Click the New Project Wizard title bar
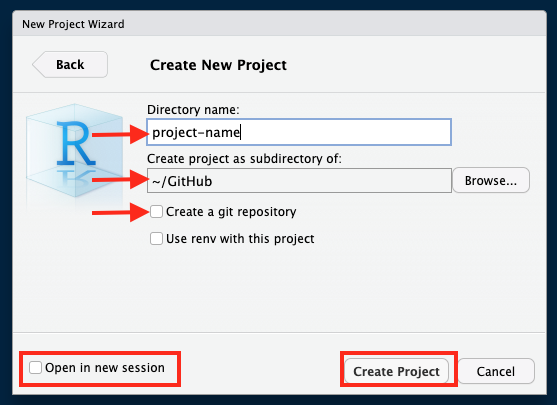 (x=279, y=23)
